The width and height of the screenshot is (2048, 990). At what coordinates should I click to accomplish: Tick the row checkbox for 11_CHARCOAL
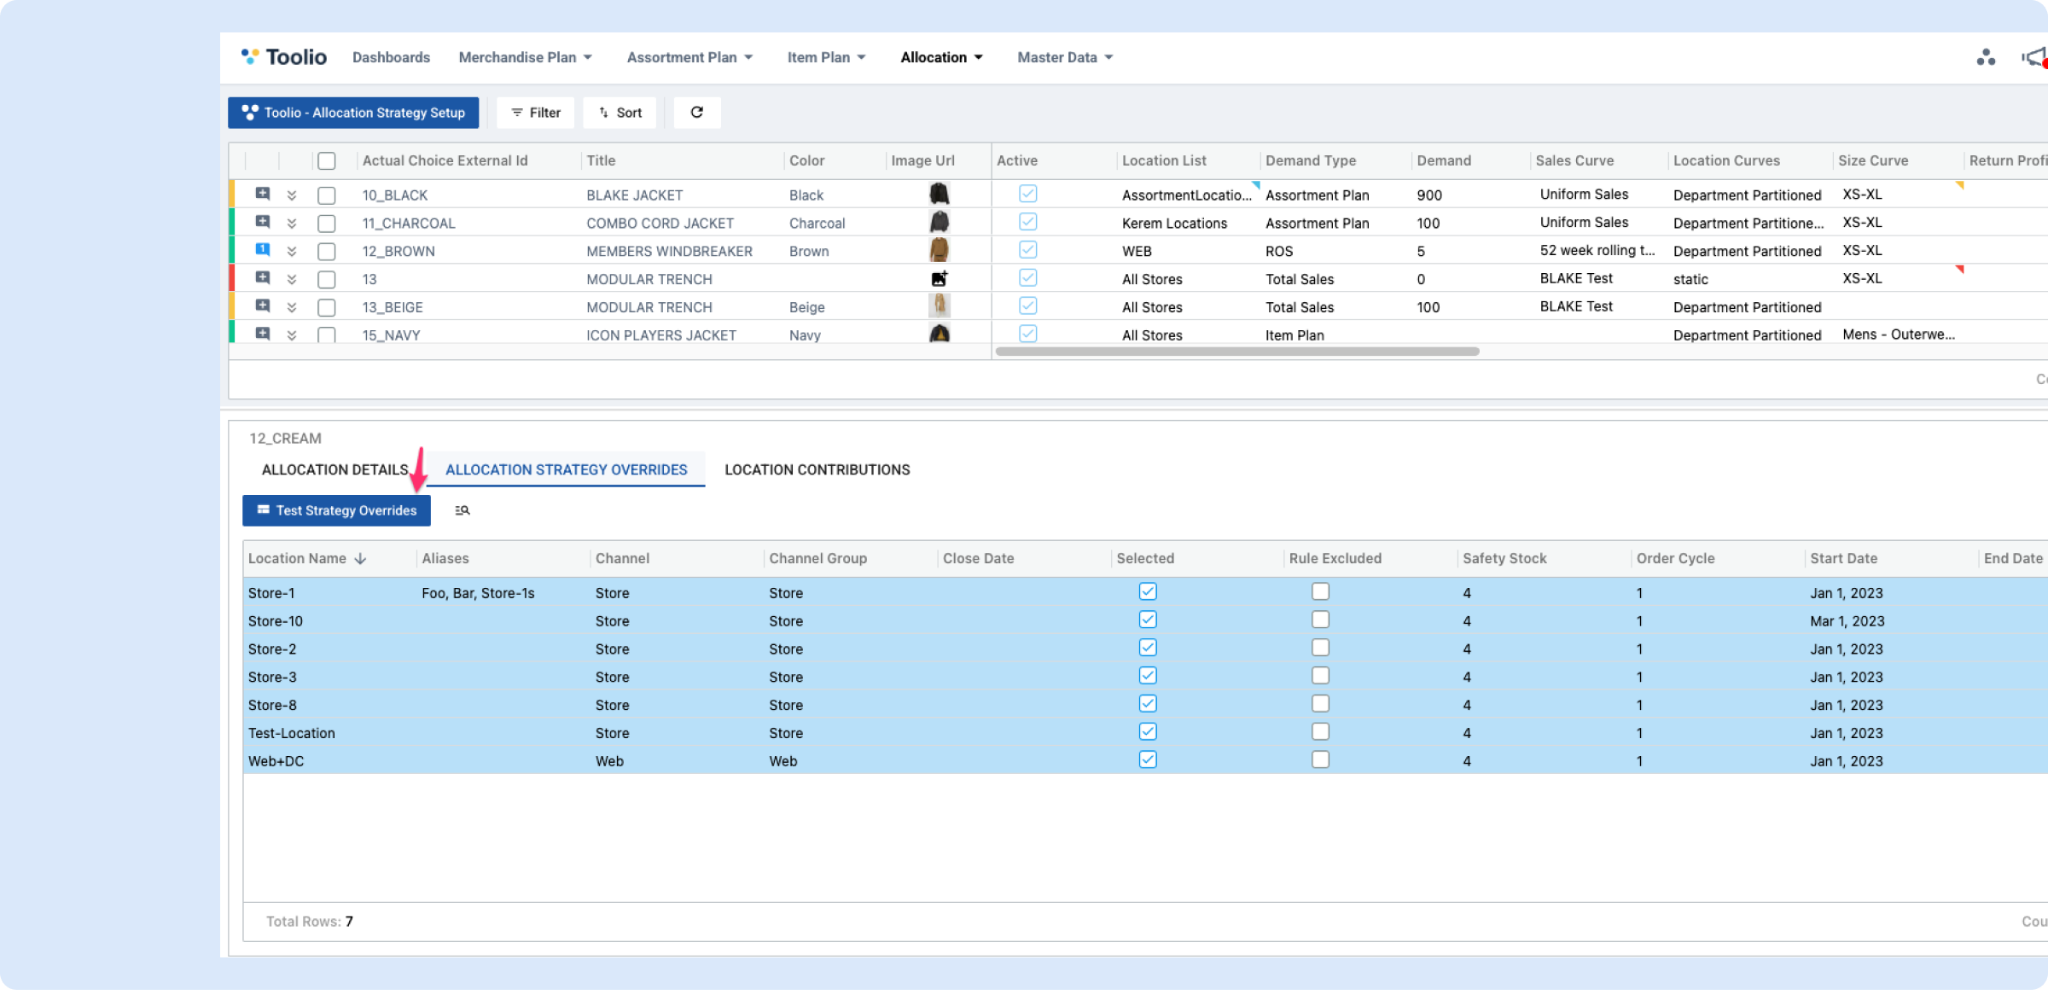326,223
